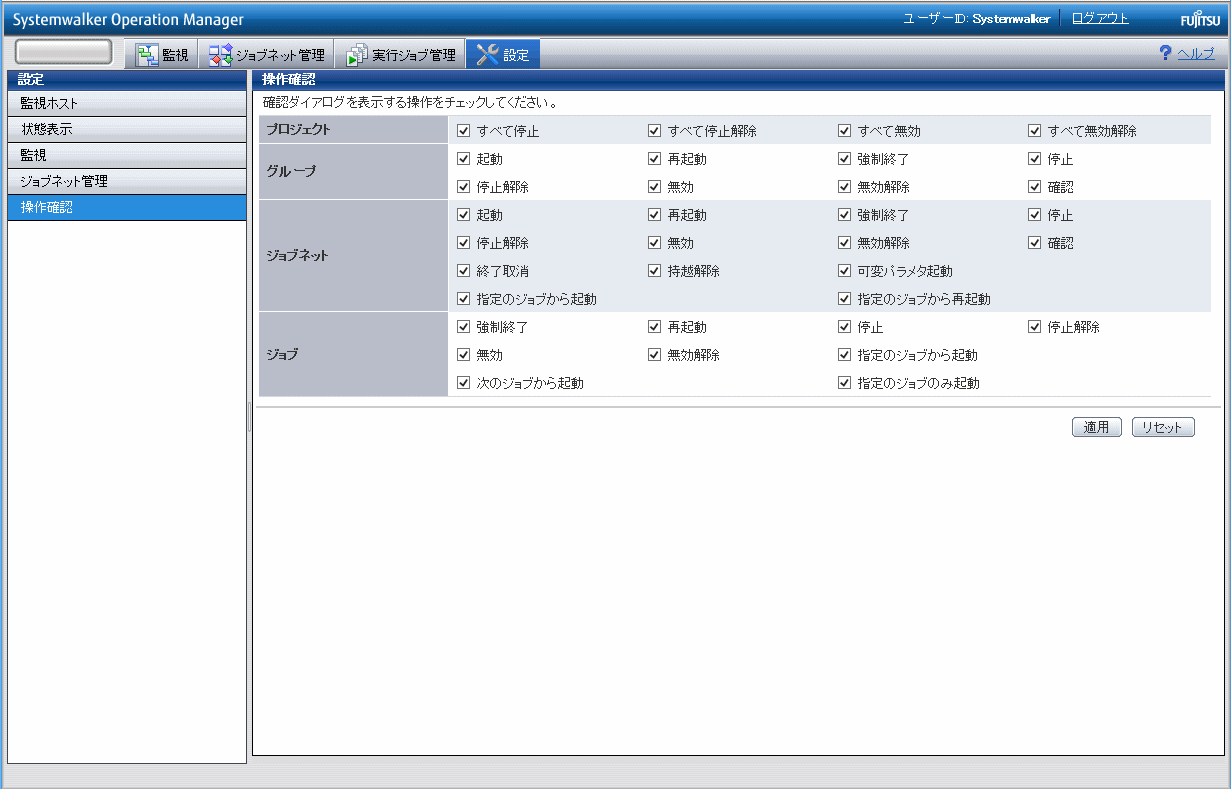
Task: Toggle グループ 起動 checkbox
Action: coord(464,158)
